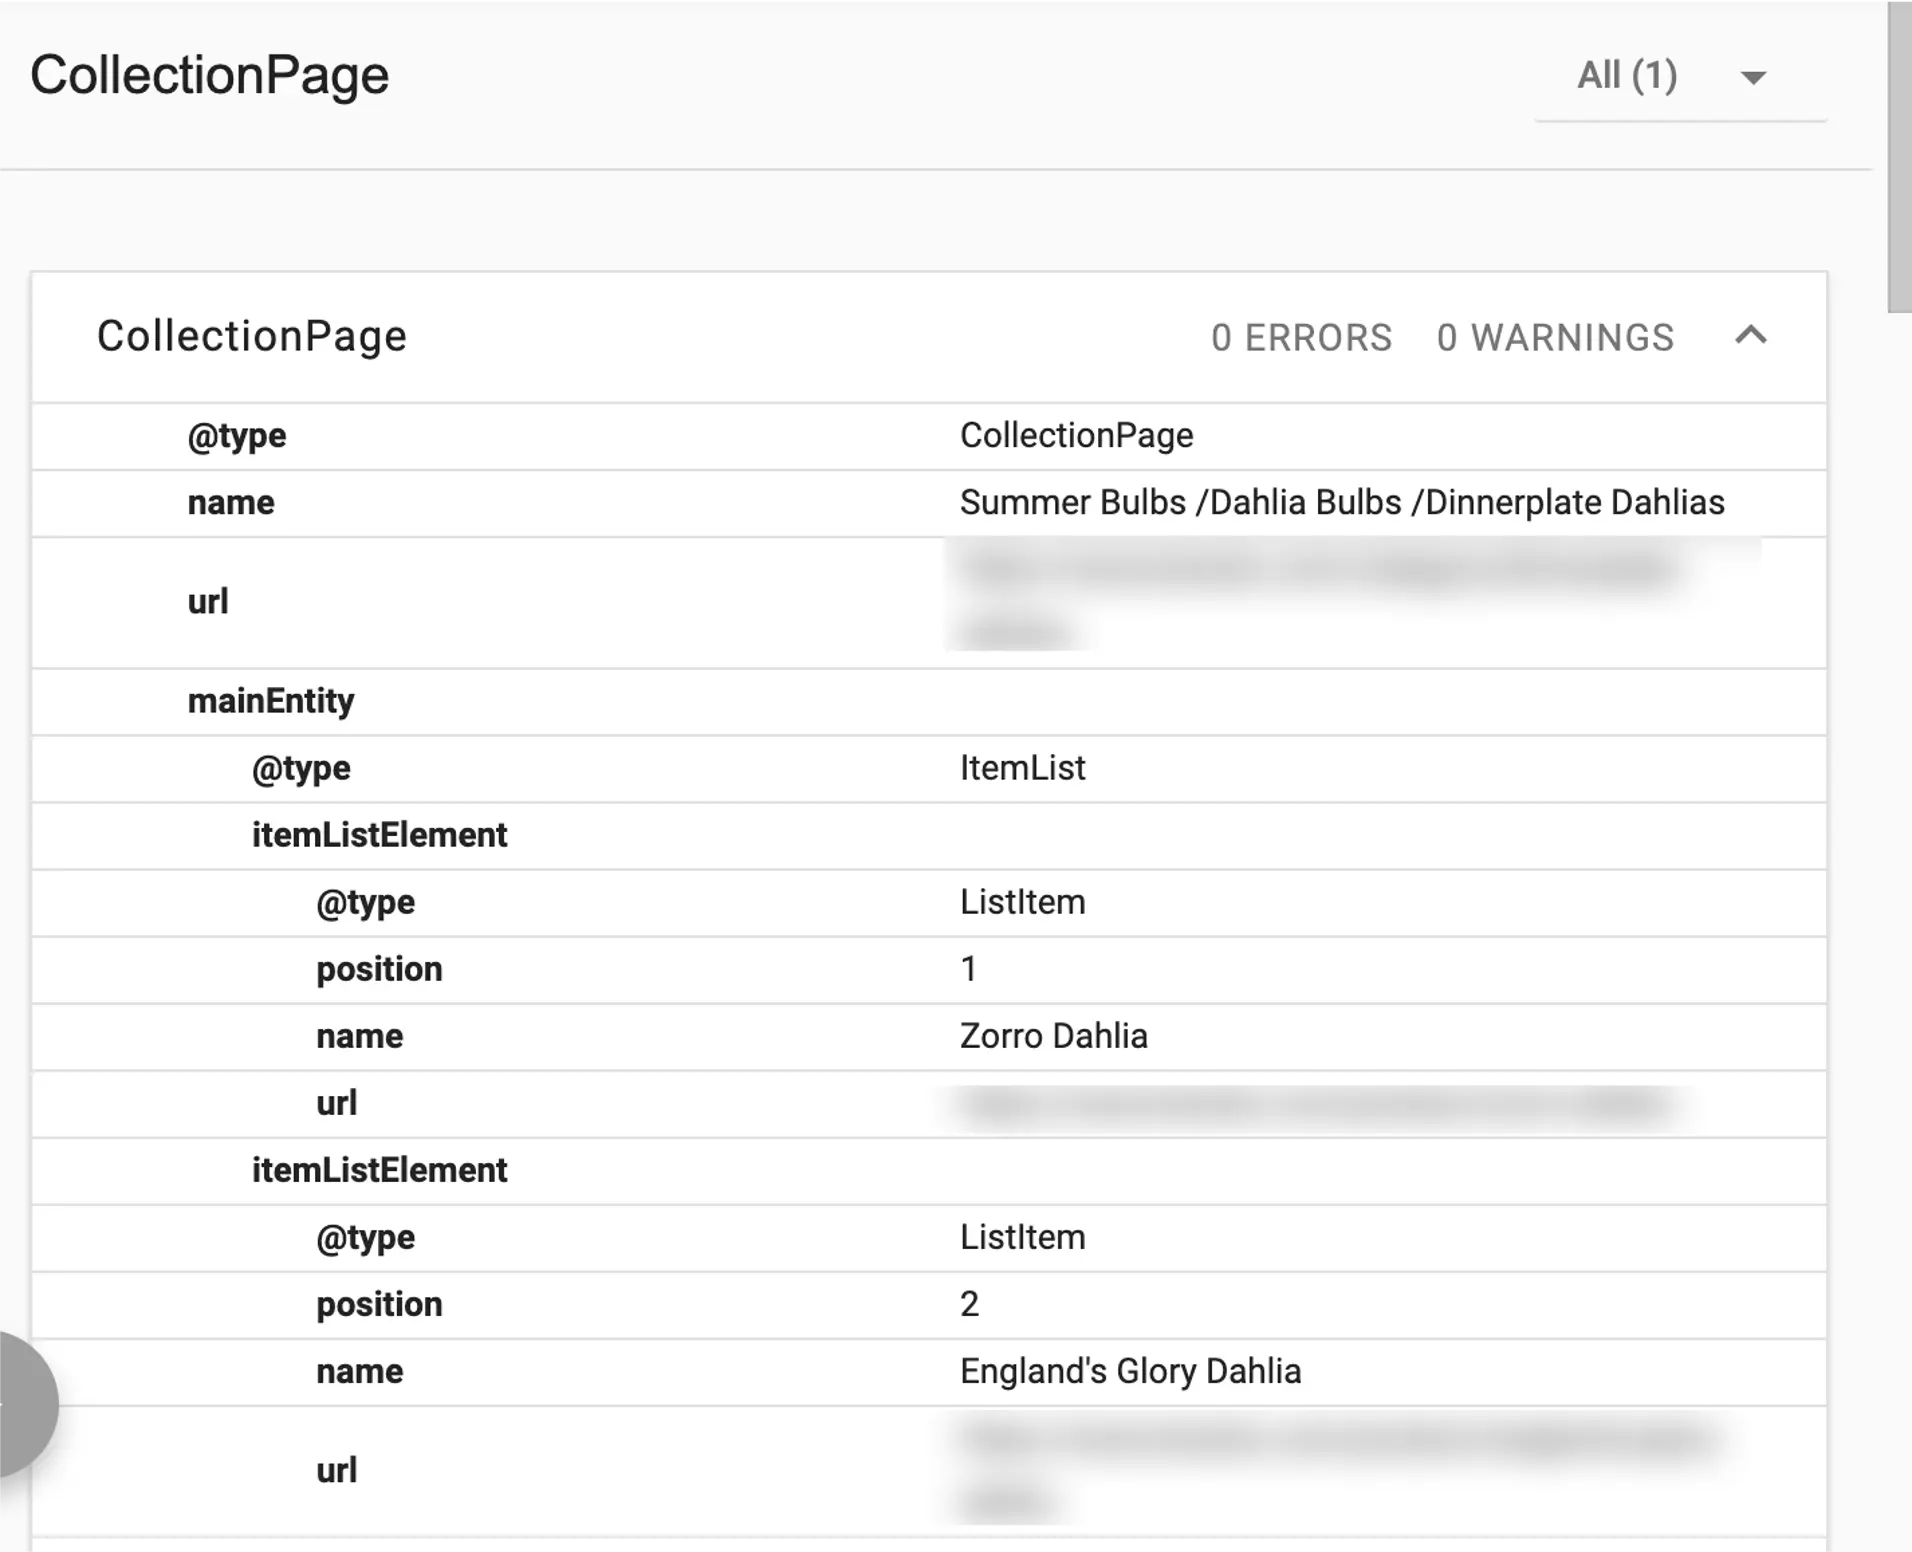Image resolution: width=1912 pixels, height=1552 pixels.
Task: Expand the first itemListElement entry
Action: click(x=381, y=835)
